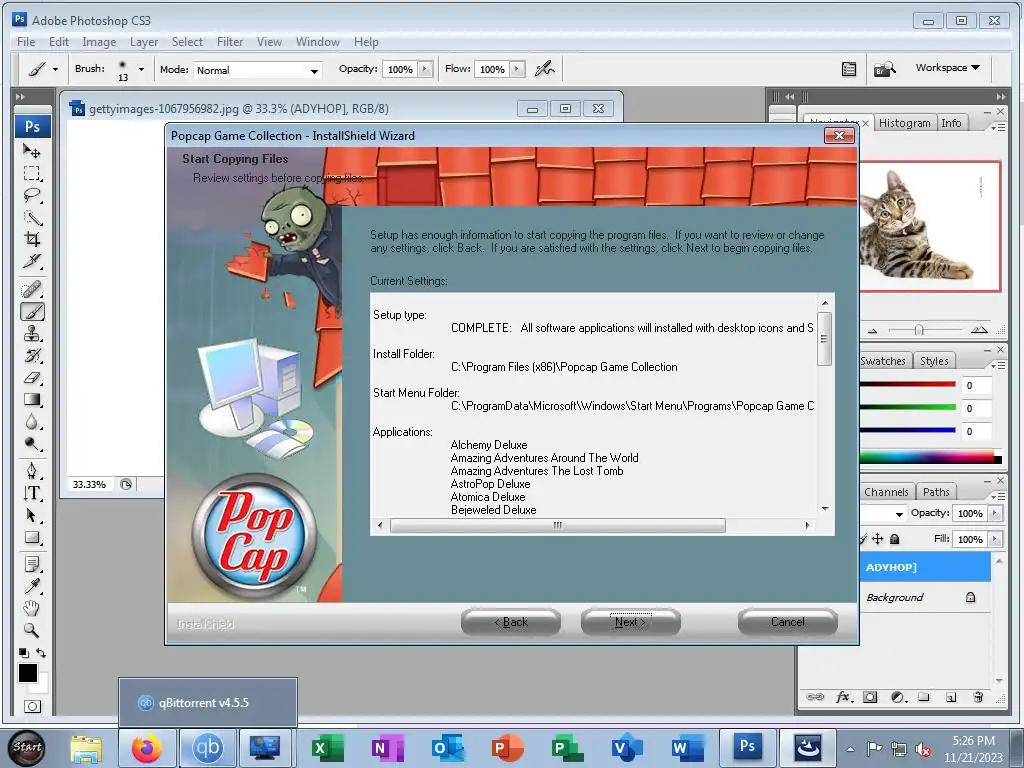Click Next in the InstallShield Wizard

pyautogui.click(x=630, y=622)
